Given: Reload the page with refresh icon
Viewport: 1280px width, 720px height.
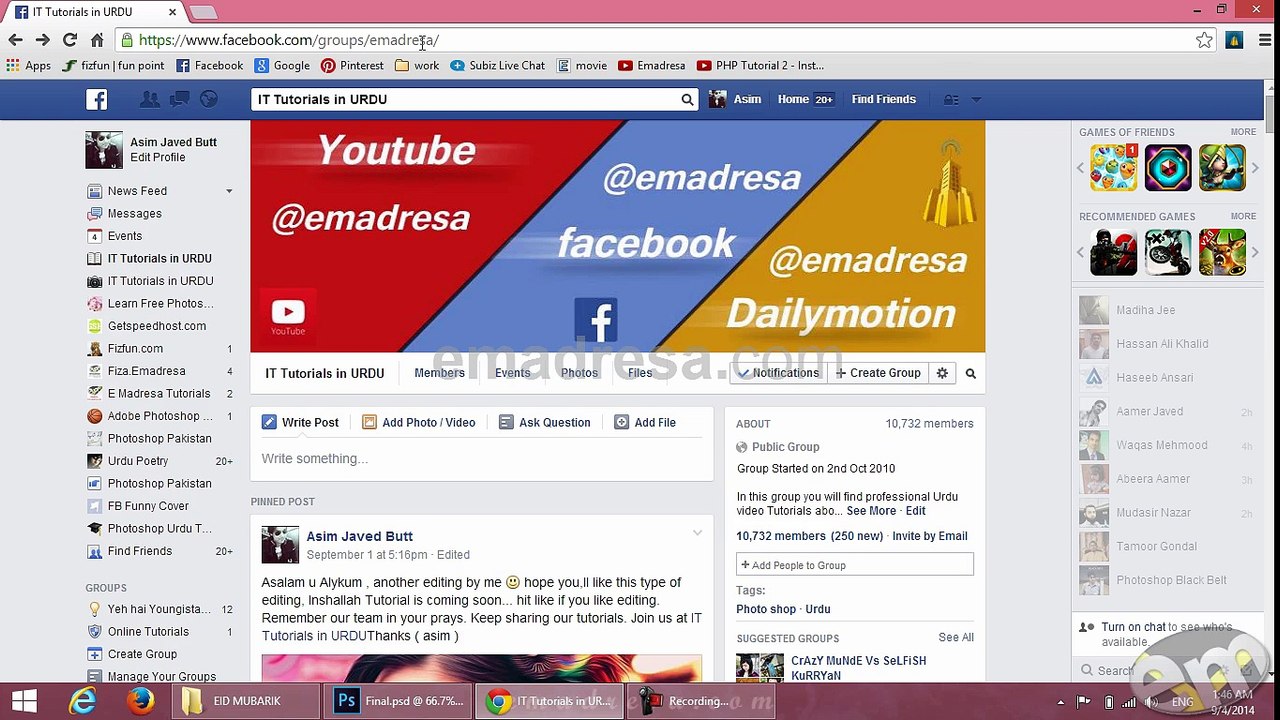Looking at the screenshot, I should click(x=69, y=40).
